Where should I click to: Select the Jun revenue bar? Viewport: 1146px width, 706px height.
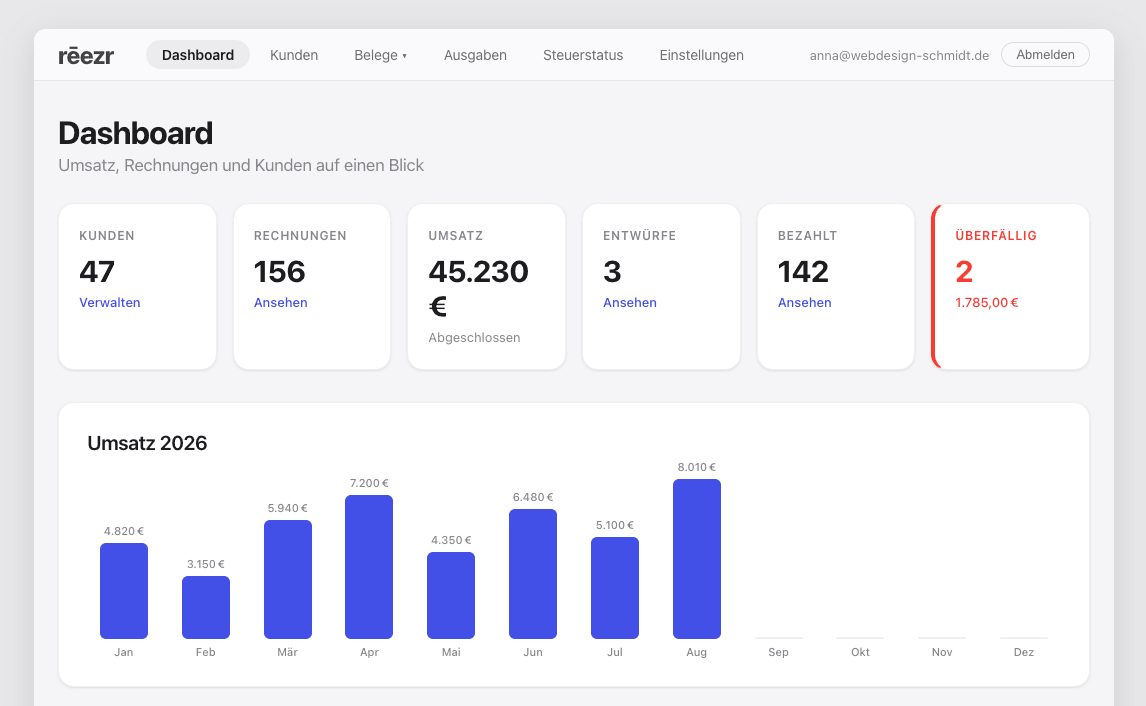pyautogui.click(x=533, y=574)
